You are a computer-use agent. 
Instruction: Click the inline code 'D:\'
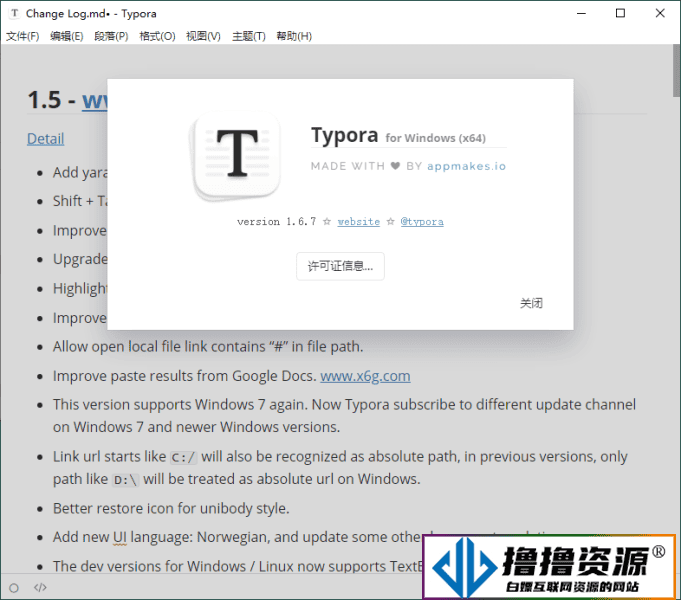pos(125,480)
